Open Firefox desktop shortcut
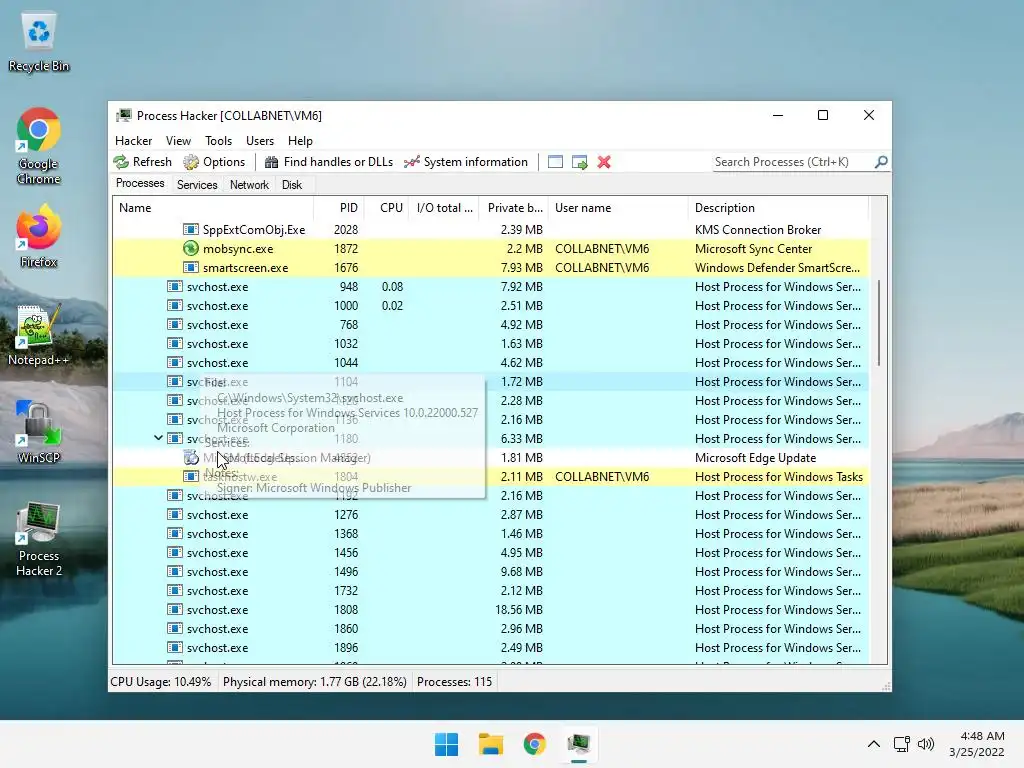 [39, 236]
